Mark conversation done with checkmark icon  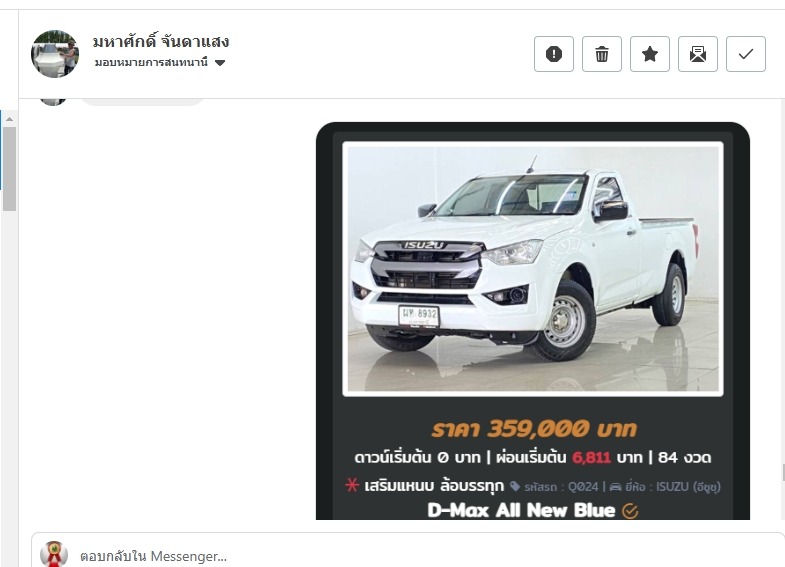click(x=746, y=54)
